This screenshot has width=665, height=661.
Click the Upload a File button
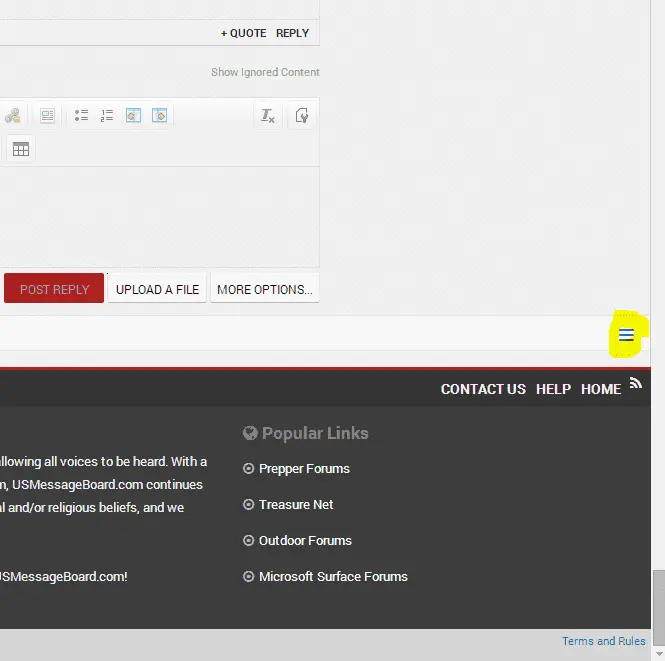pyautogui.click(x=157, y=289)
